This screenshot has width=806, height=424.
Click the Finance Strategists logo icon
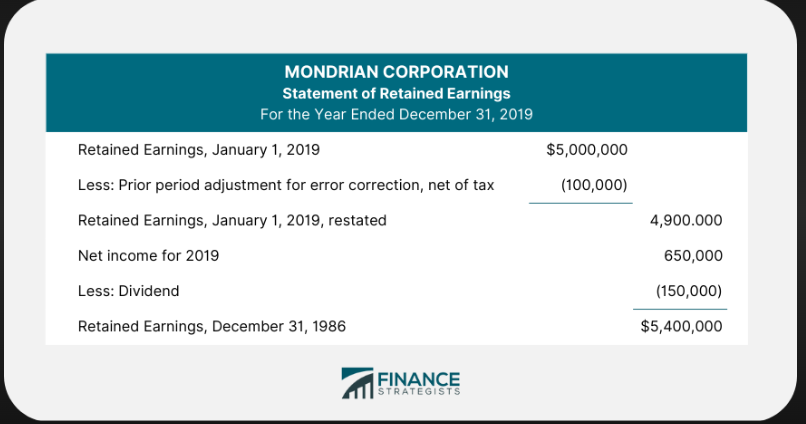point(356,383)
